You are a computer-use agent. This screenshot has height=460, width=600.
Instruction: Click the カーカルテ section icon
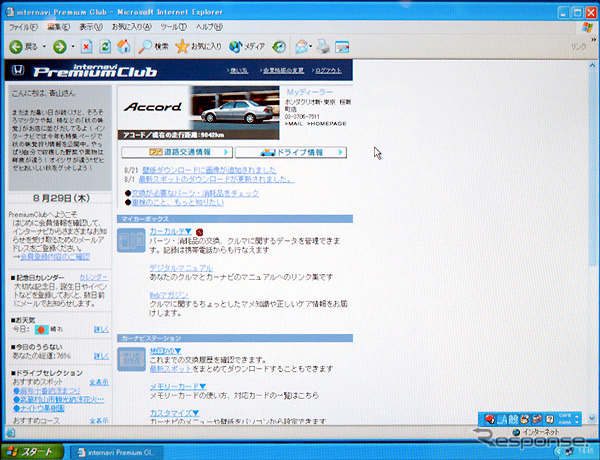[x=131, y=240]
